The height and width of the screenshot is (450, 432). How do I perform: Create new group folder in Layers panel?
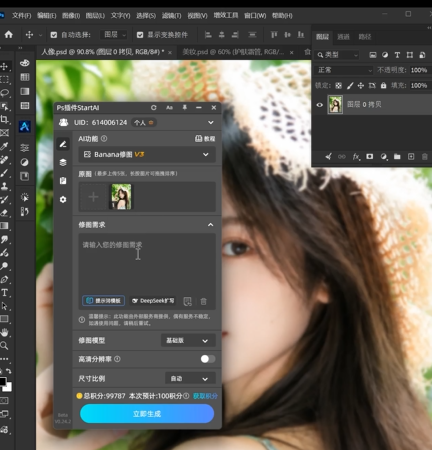tap(397, 156)
